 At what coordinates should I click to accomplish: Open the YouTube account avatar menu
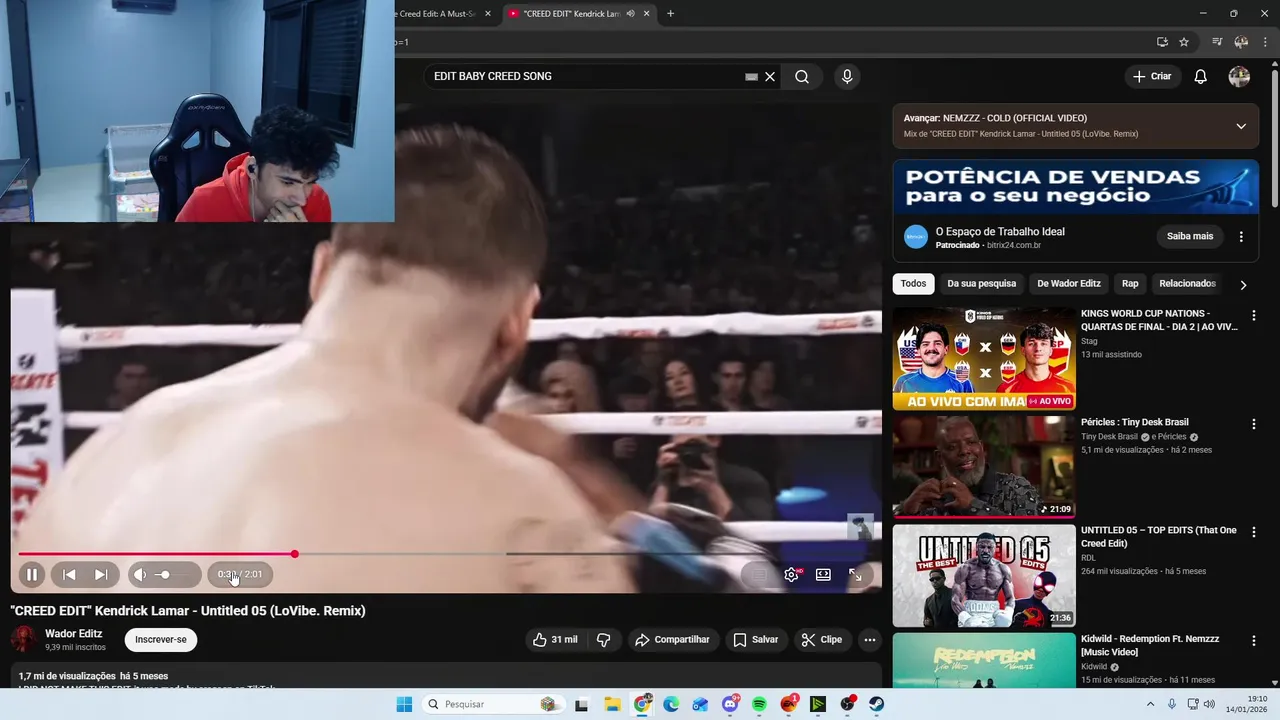pos(1239,76)
